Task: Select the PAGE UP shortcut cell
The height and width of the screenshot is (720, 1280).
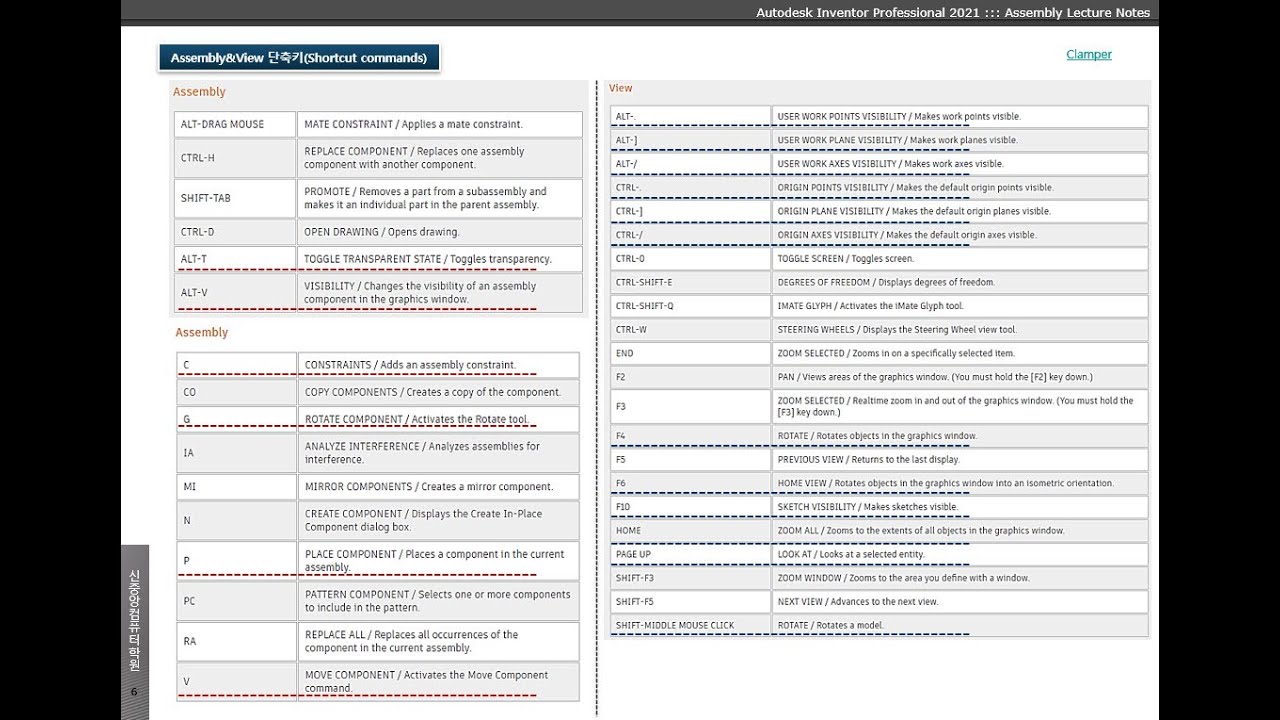Action: pos(691,554)
